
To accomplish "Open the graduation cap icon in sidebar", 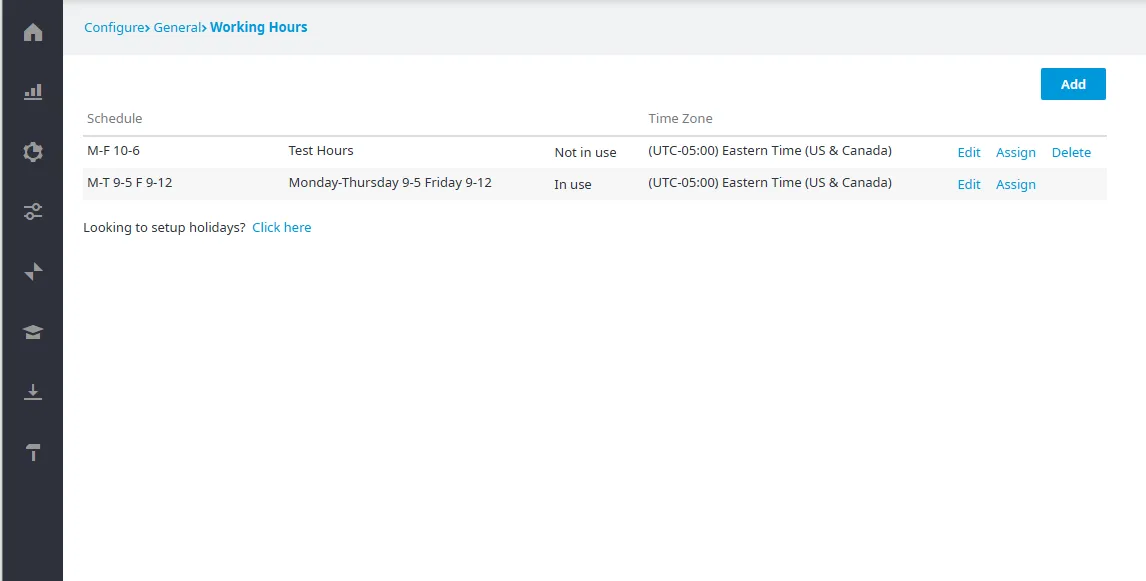I will click(x=33, y=333).
